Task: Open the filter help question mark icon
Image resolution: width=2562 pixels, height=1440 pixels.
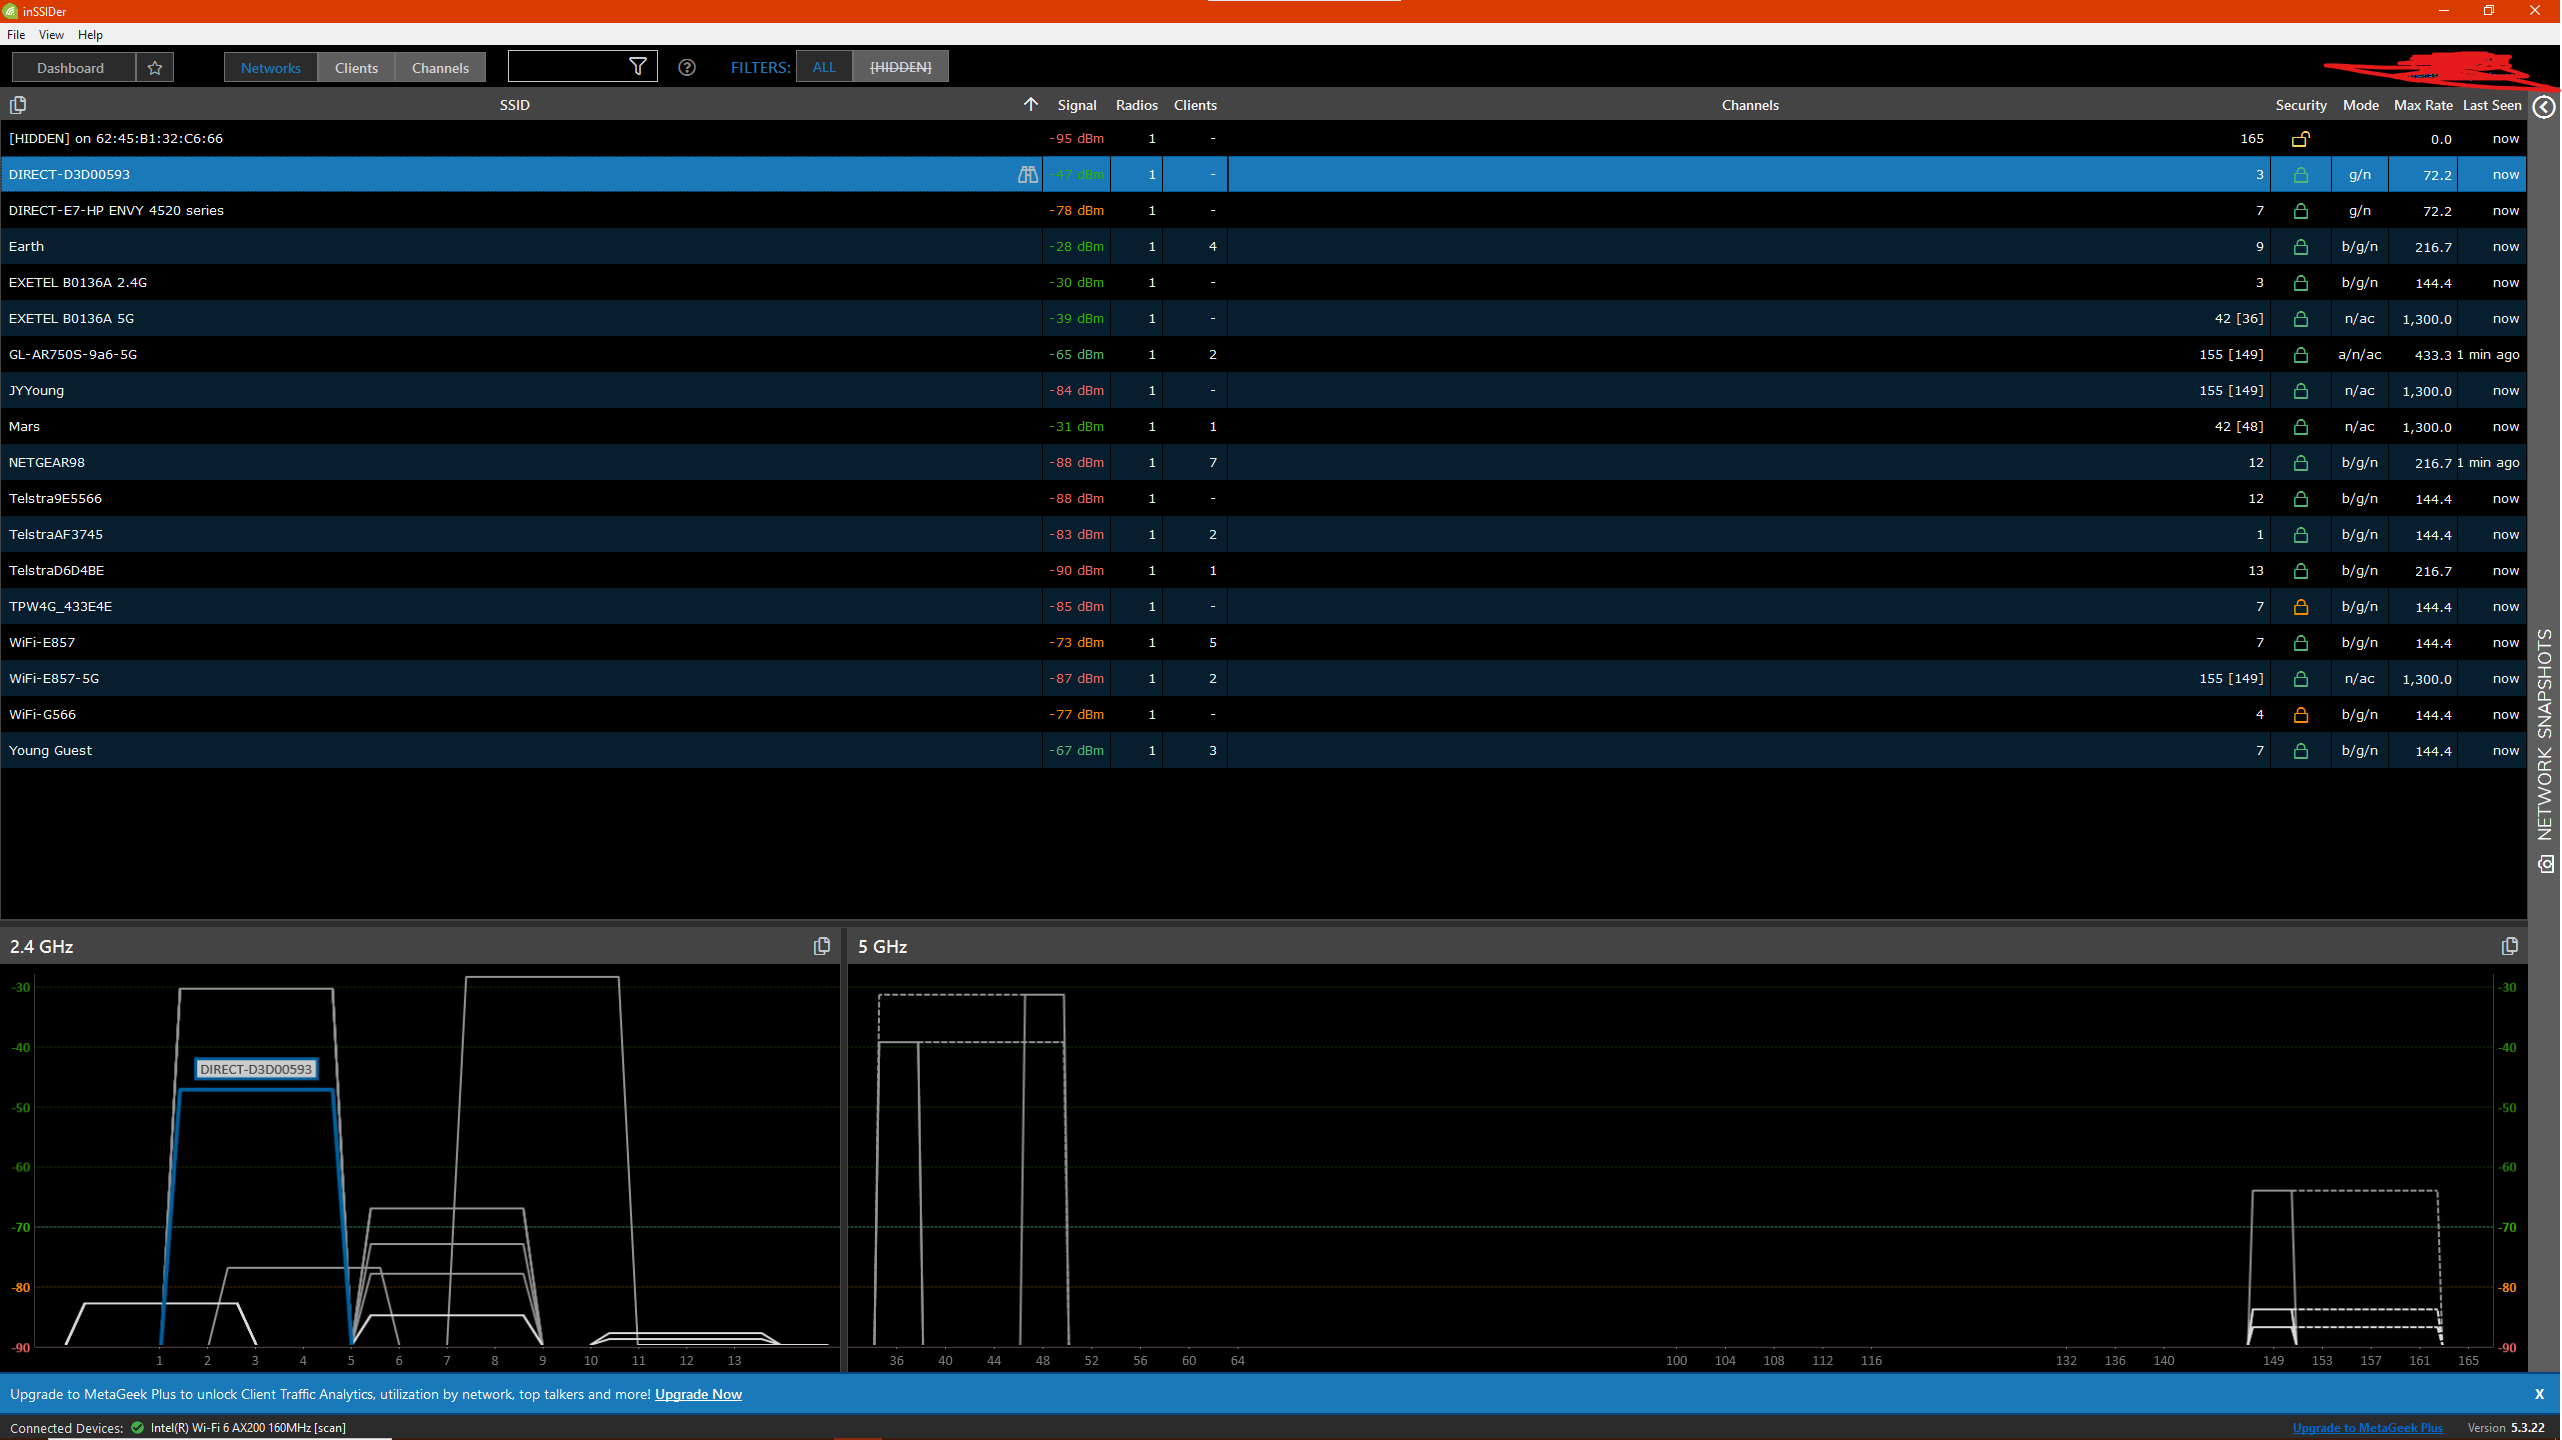Action: 686,68
